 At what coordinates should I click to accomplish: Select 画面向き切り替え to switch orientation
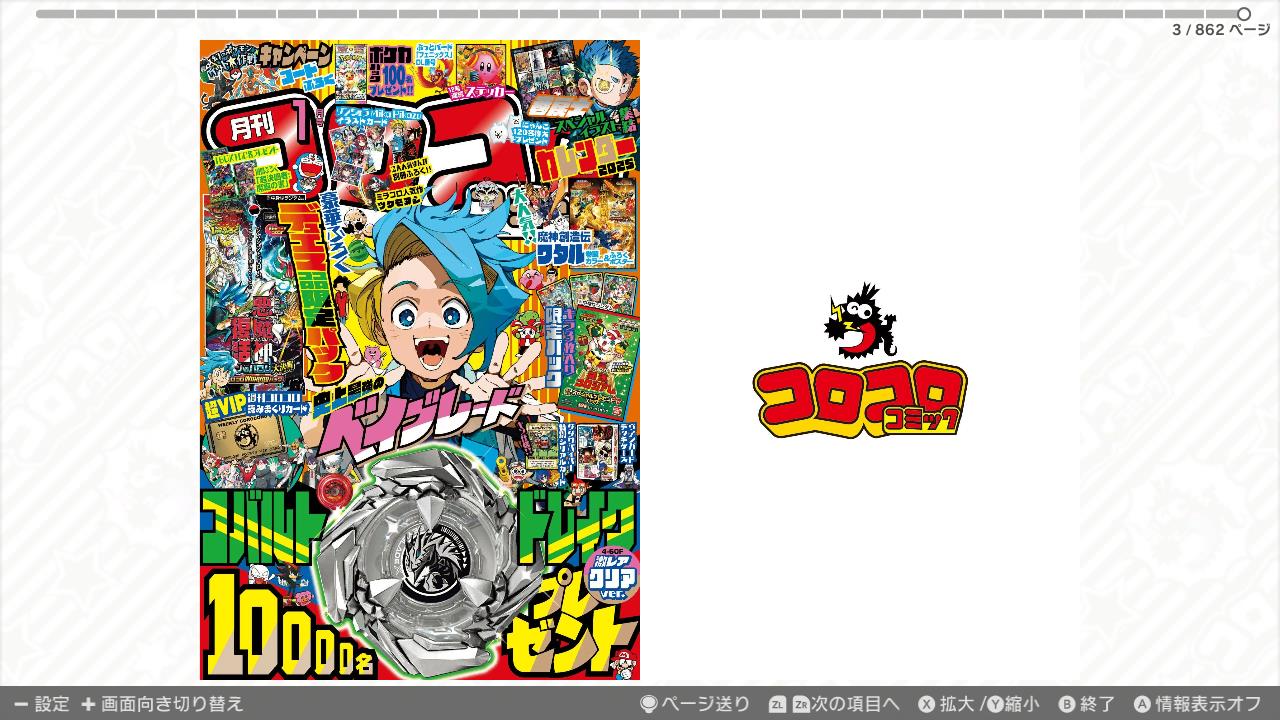[x=172, y=704]
